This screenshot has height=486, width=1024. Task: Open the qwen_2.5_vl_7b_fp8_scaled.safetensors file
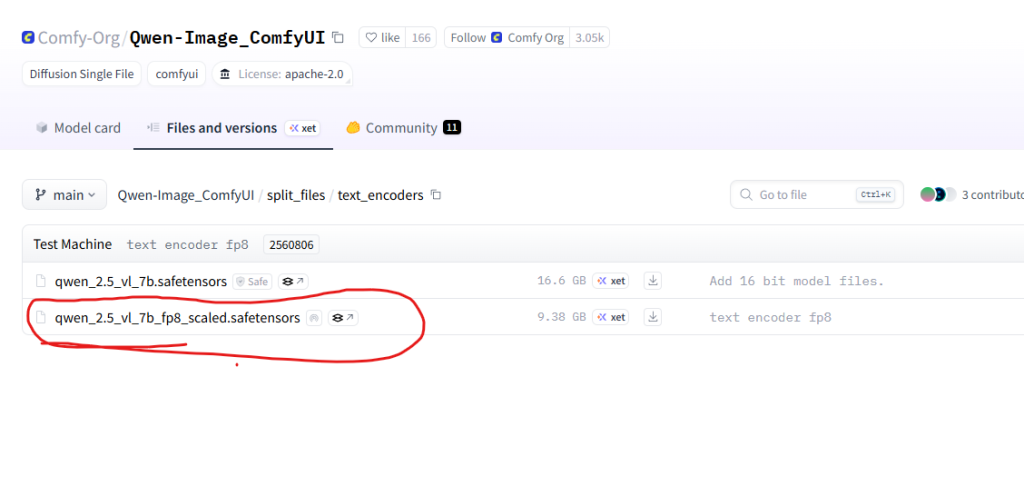pyautogui.click(x=177, y=318)
